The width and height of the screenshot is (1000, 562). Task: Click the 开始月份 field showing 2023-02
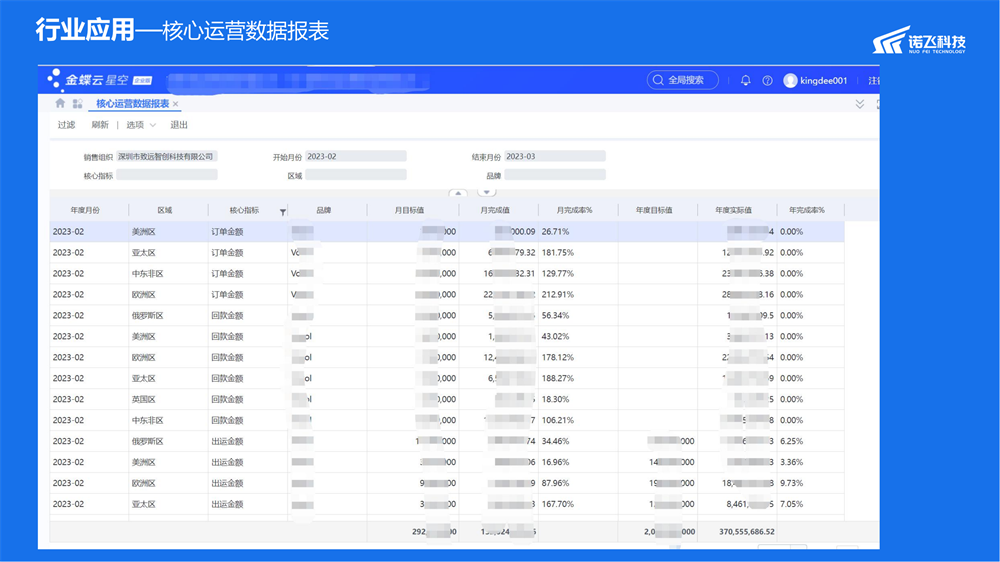point(355,156)
